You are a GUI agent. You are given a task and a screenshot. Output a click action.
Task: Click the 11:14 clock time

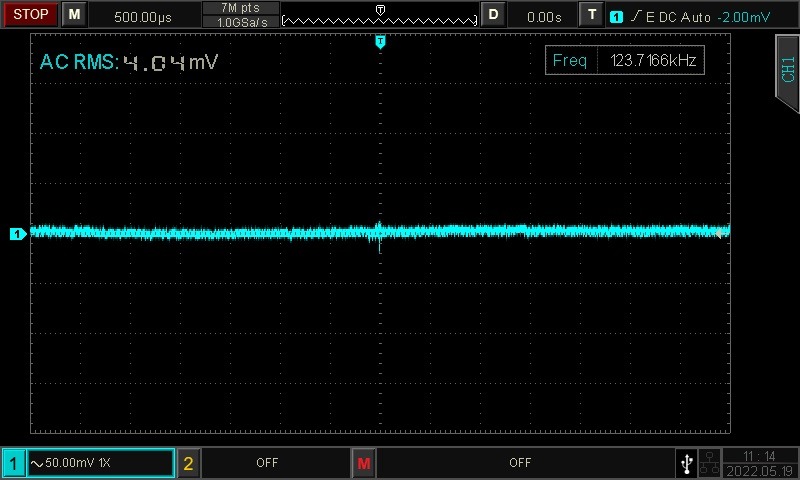(759, 456)
